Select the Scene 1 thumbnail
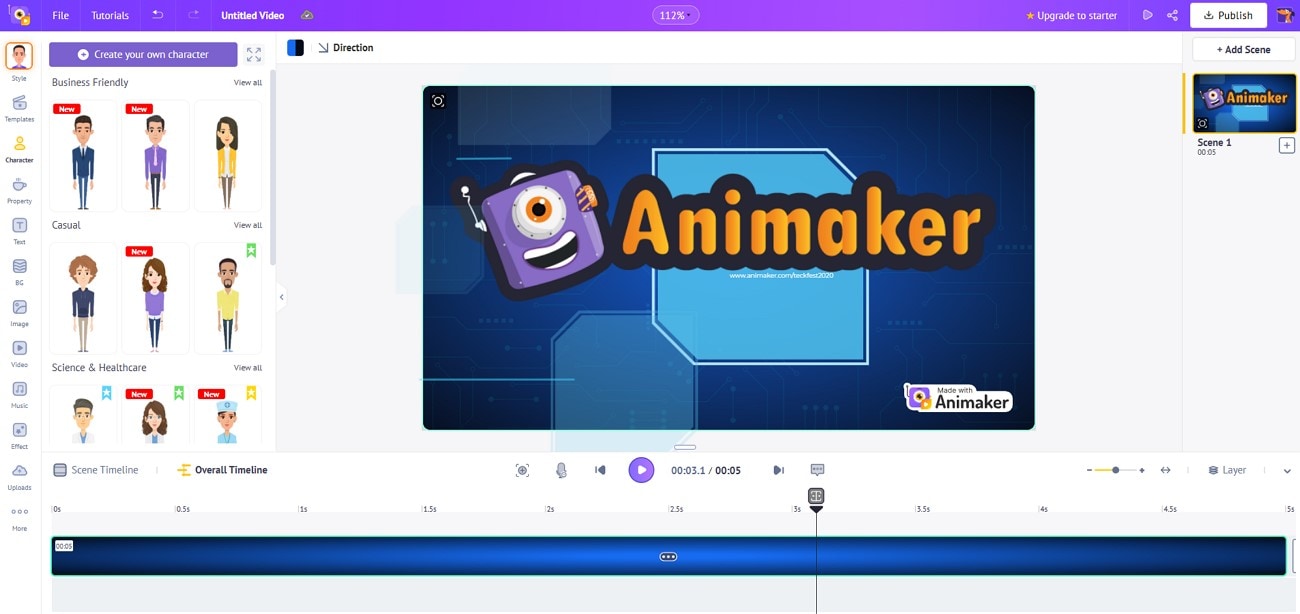Viewport: 1300px width, 614px height. click(x=1244, y=103)
